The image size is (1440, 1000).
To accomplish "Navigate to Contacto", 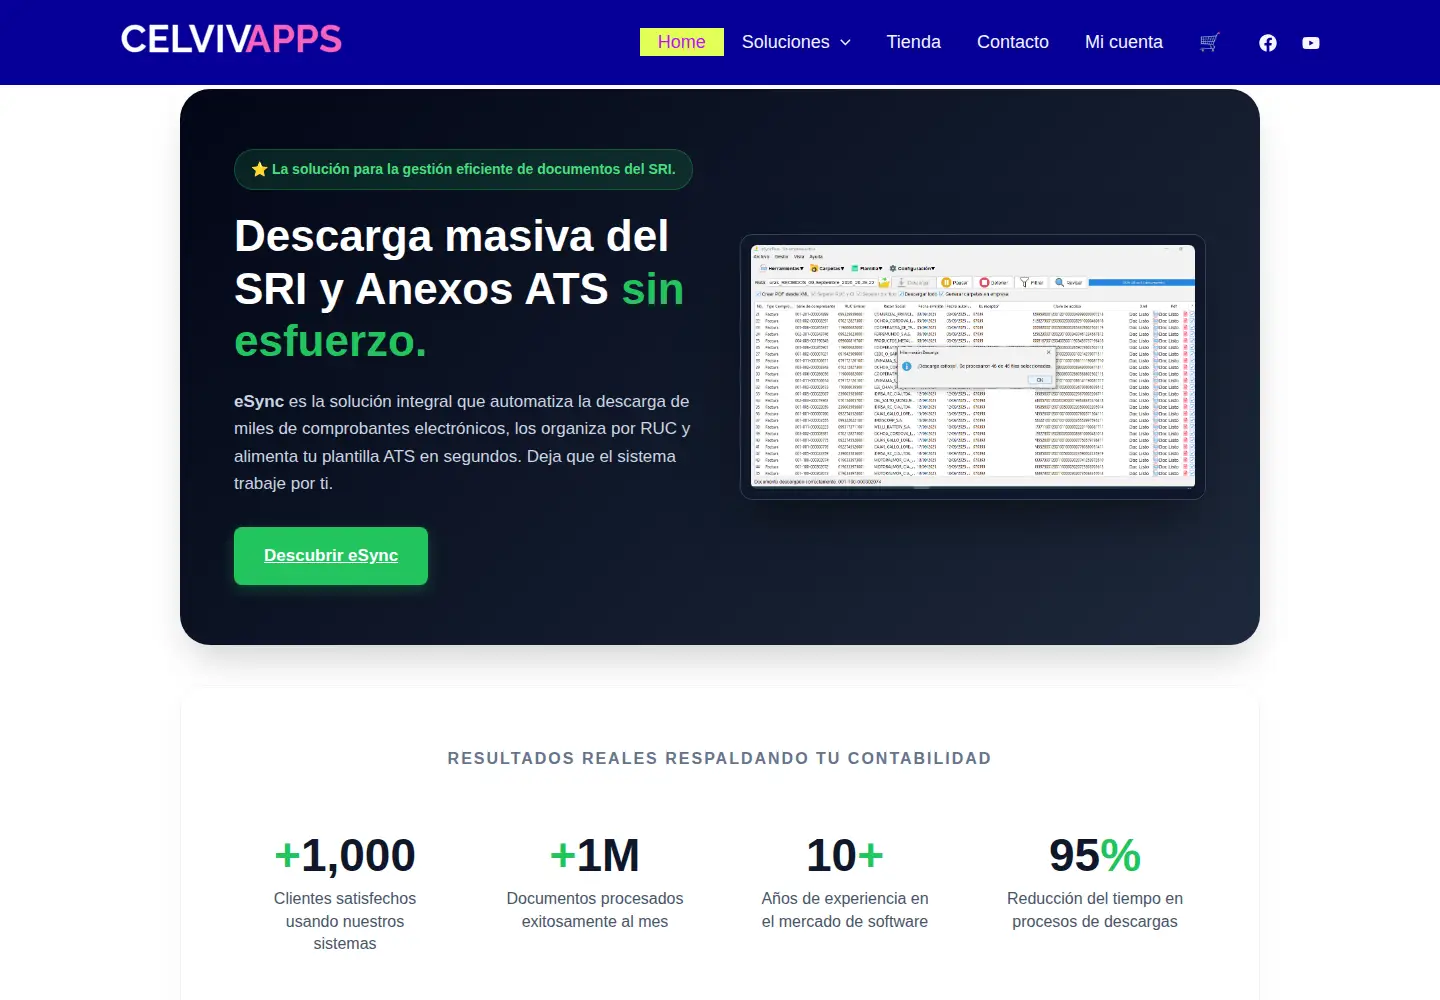I will pos(1013,42).
